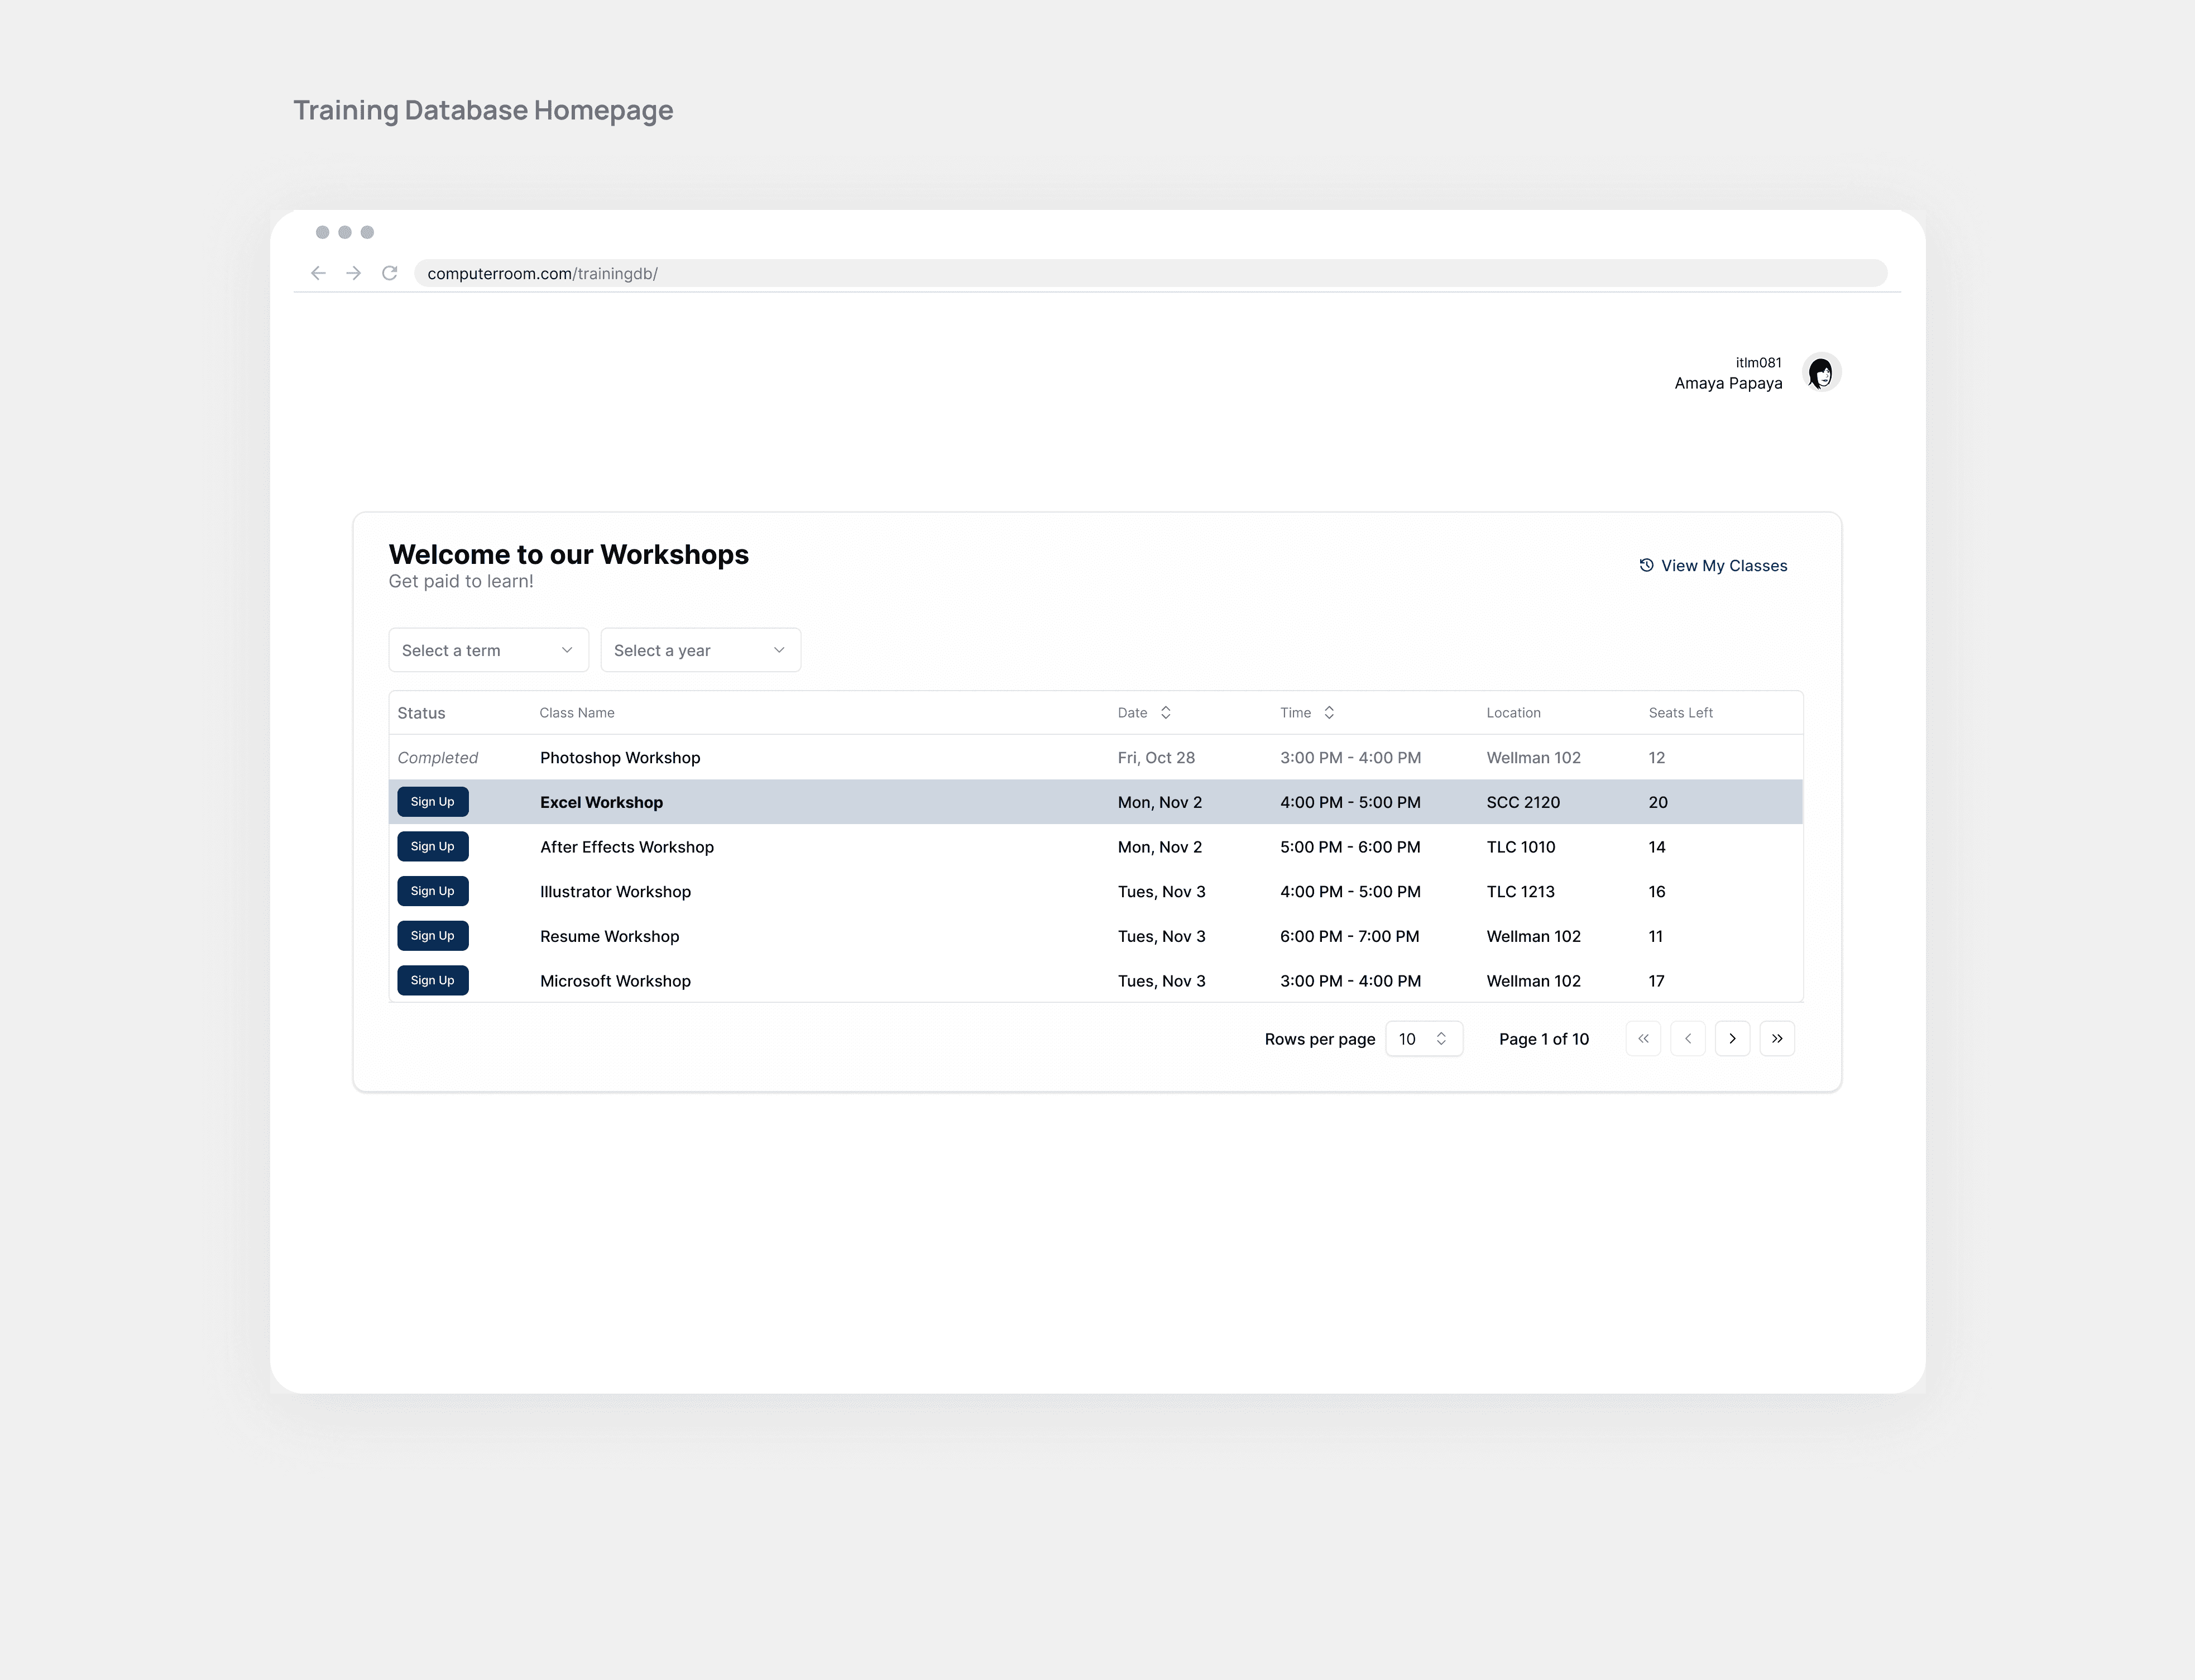
Task: Go to previous page of workshops
Action: (x=1688, y=1039)
